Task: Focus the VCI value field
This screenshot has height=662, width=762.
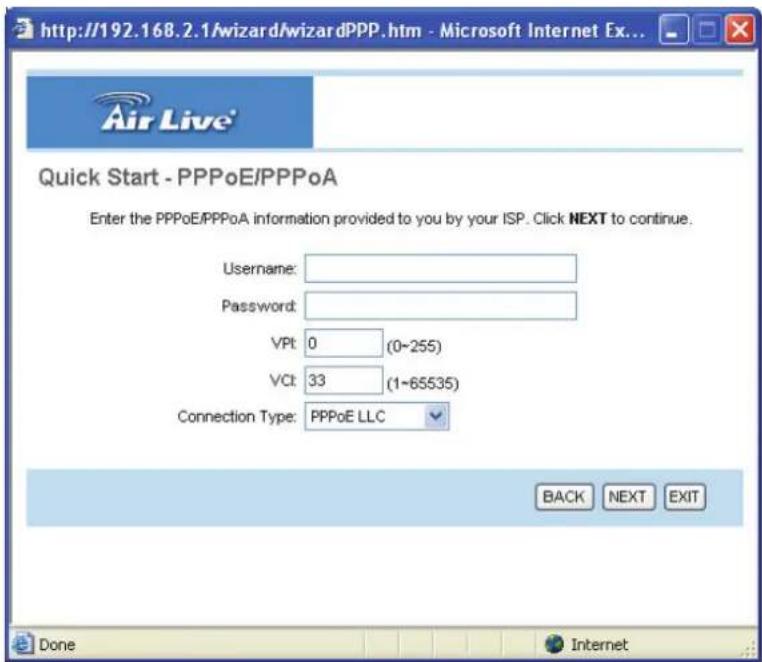Action: click(x=344, y=380)
